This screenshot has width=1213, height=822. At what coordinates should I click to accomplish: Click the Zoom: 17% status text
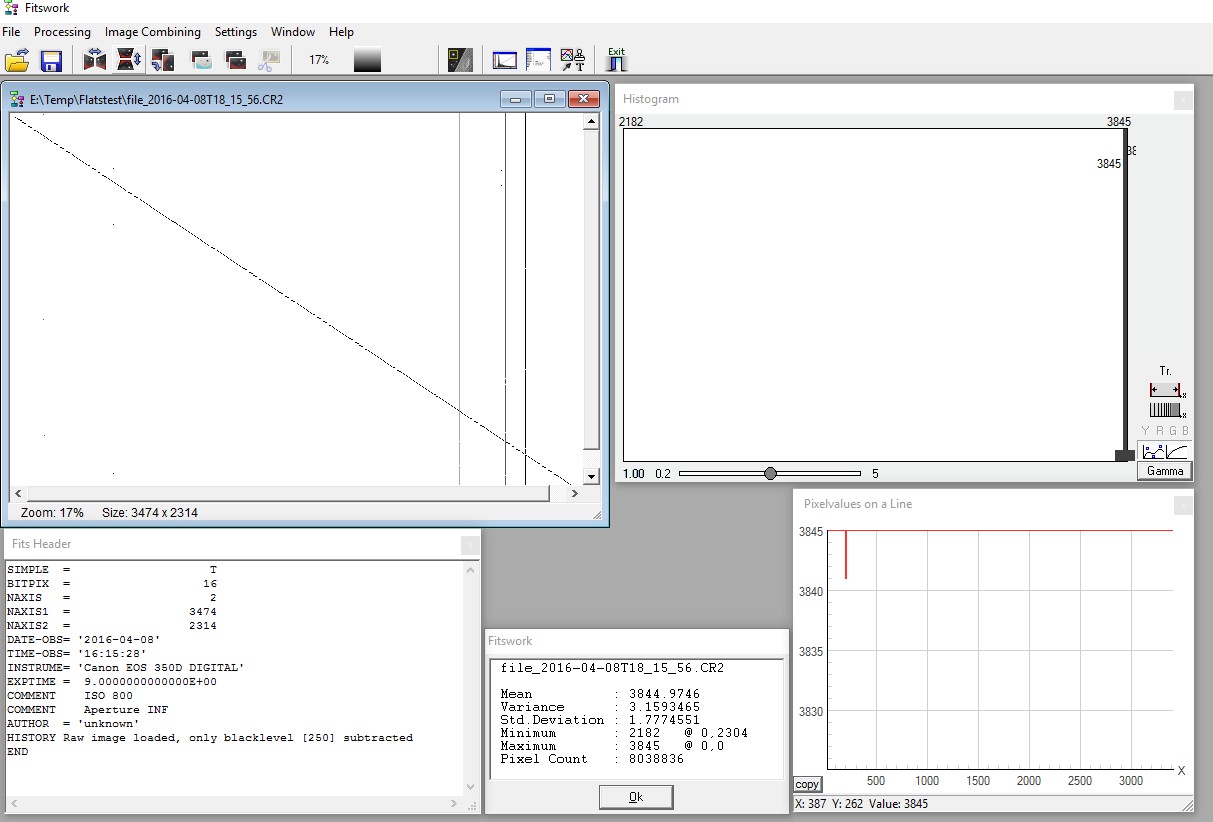[x=52, y=512]
